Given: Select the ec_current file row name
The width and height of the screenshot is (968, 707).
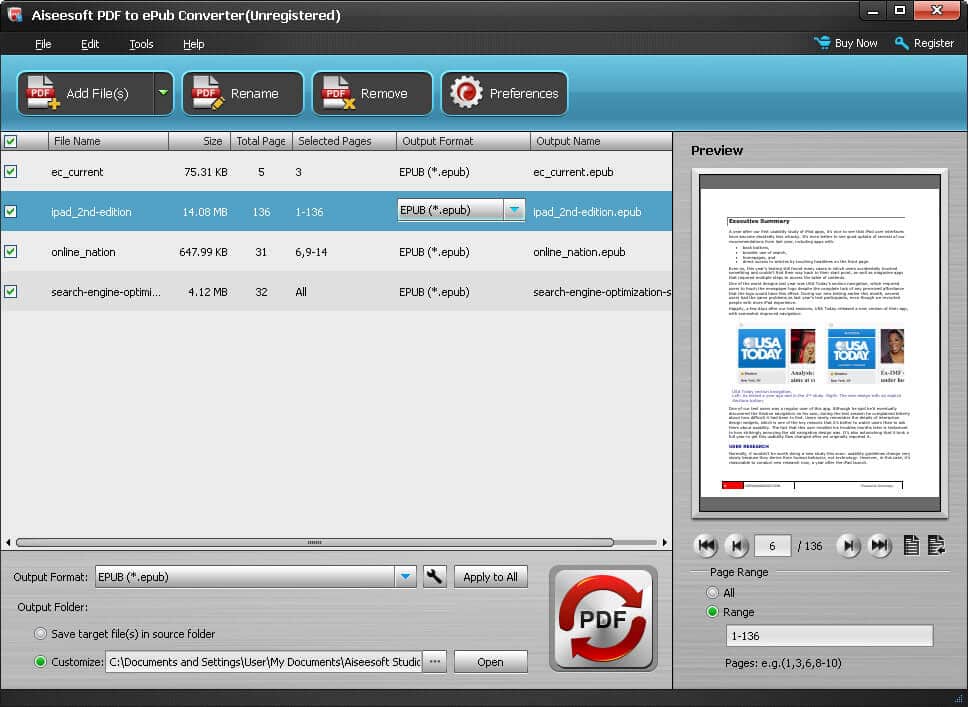Looking at the screenshot, I should (x=77, y=172).
